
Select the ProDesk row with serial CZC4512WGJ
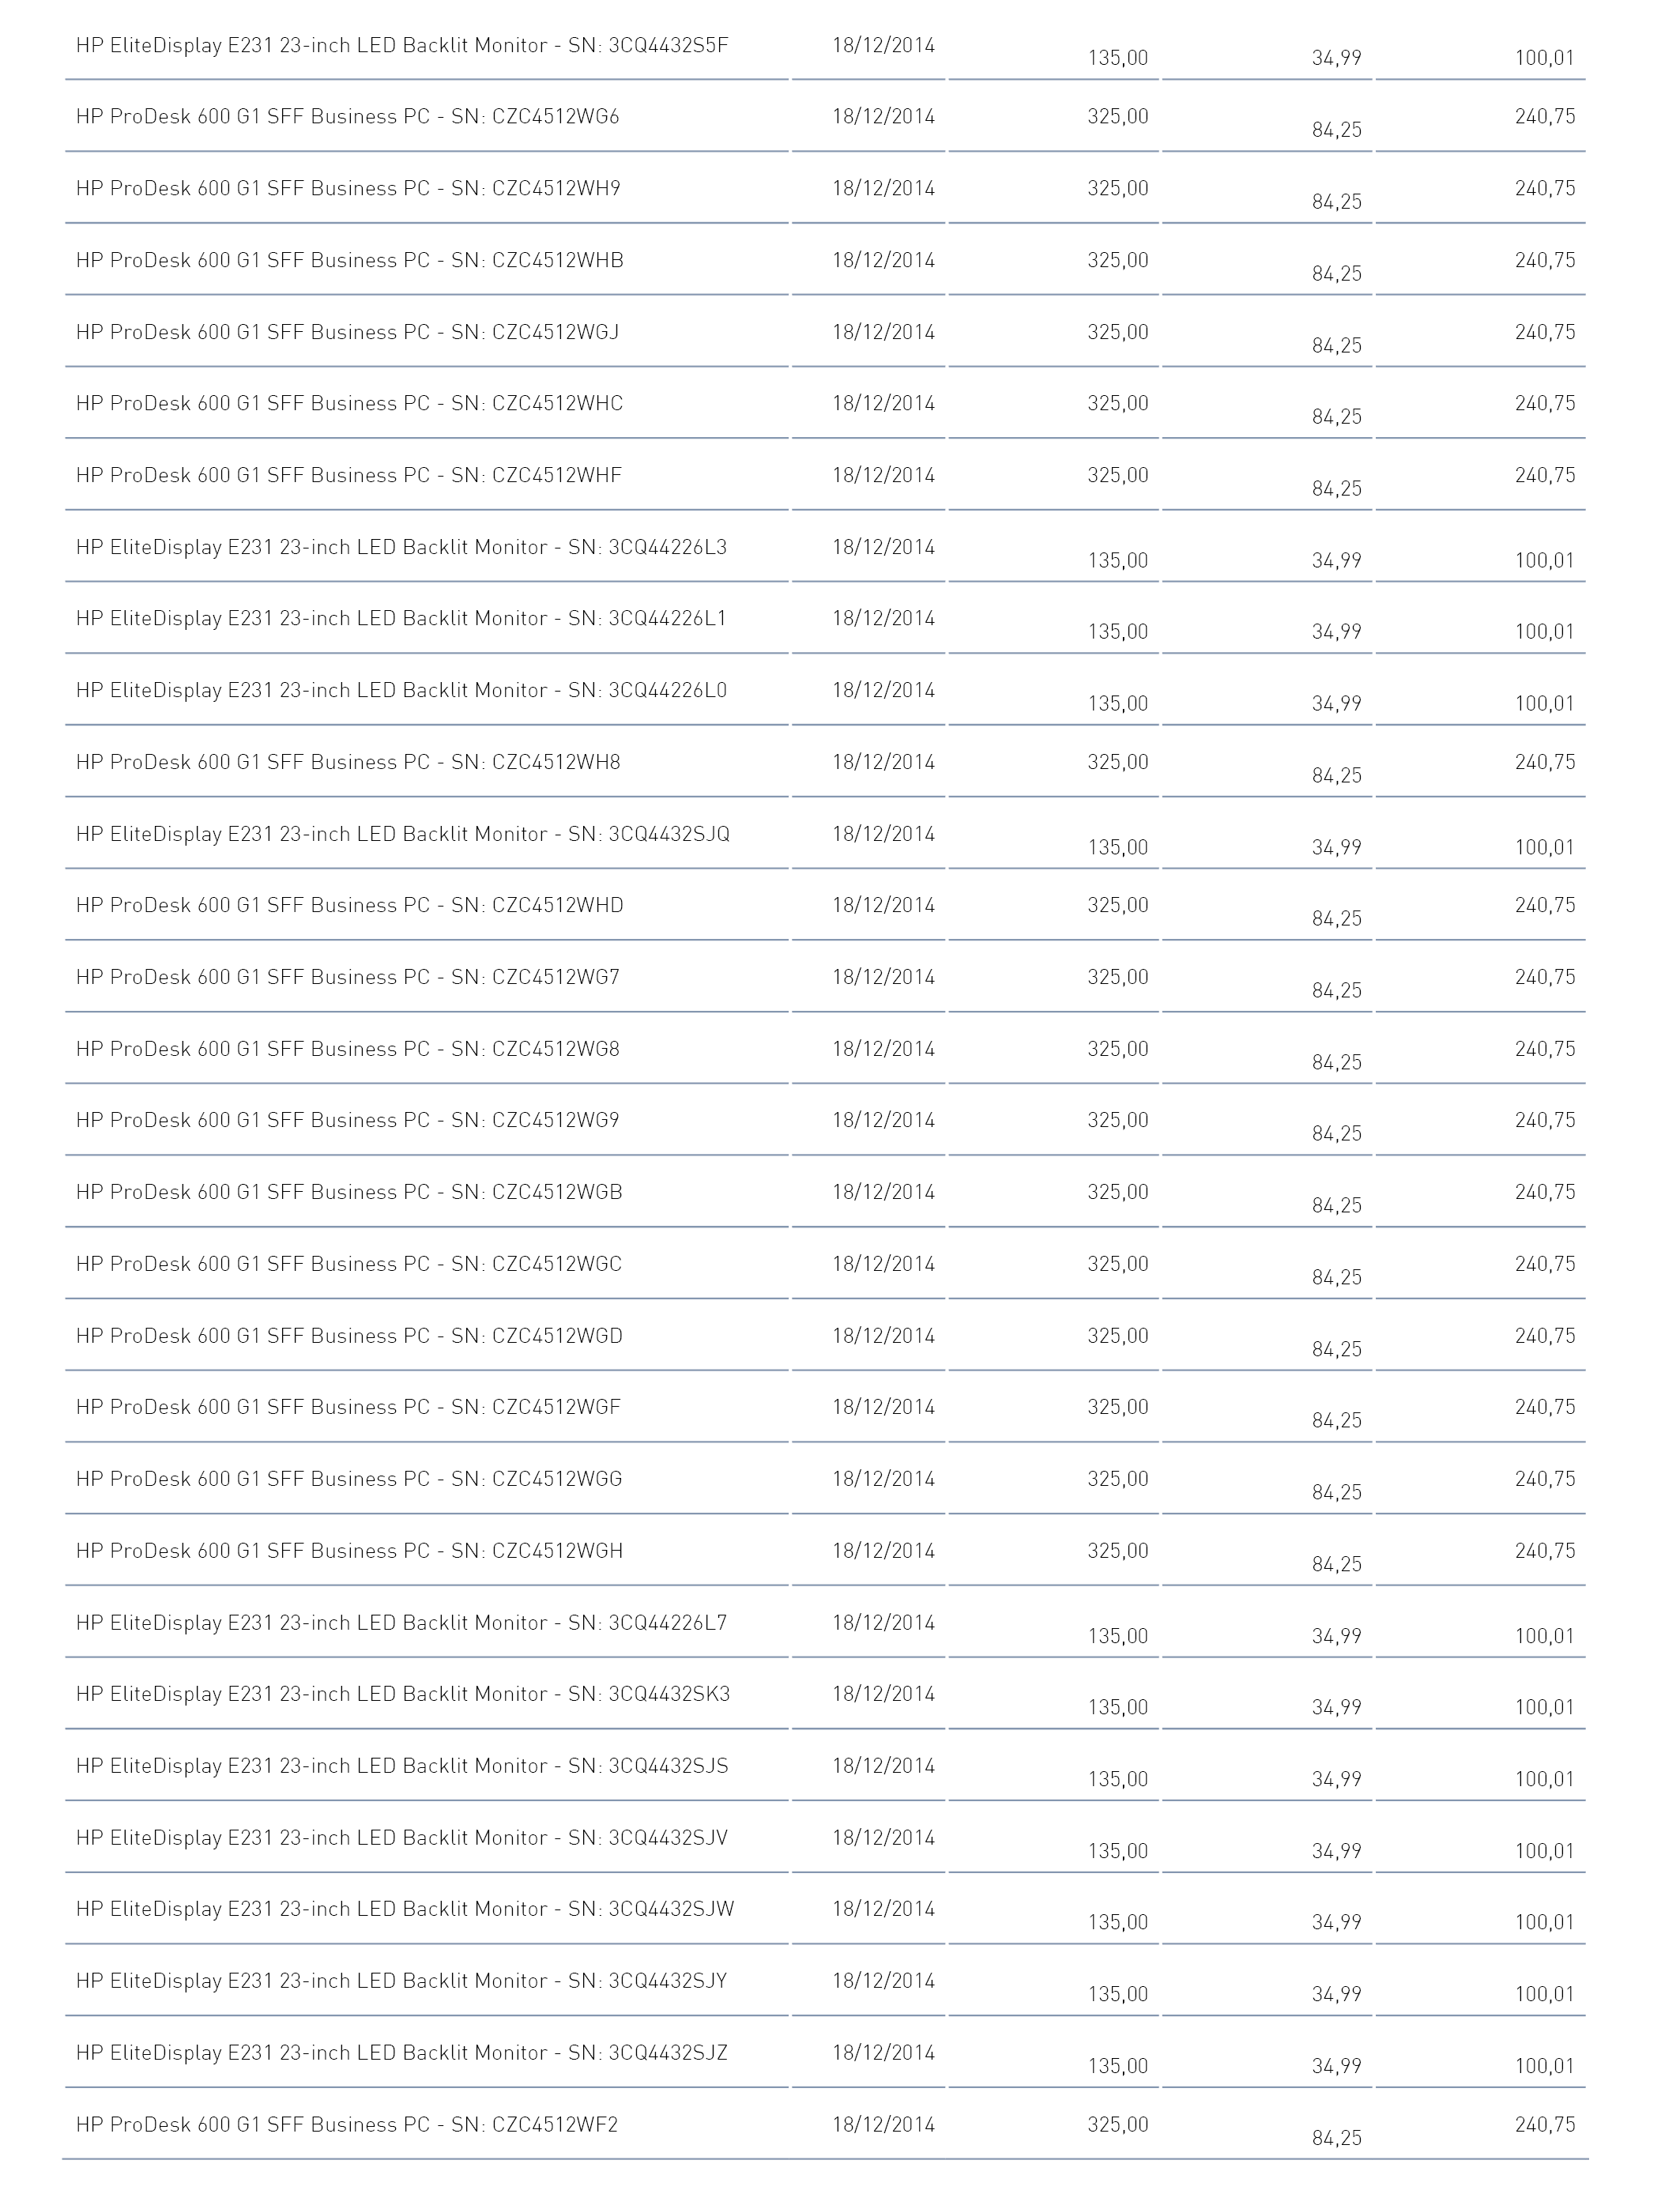(x=826, y=332)
